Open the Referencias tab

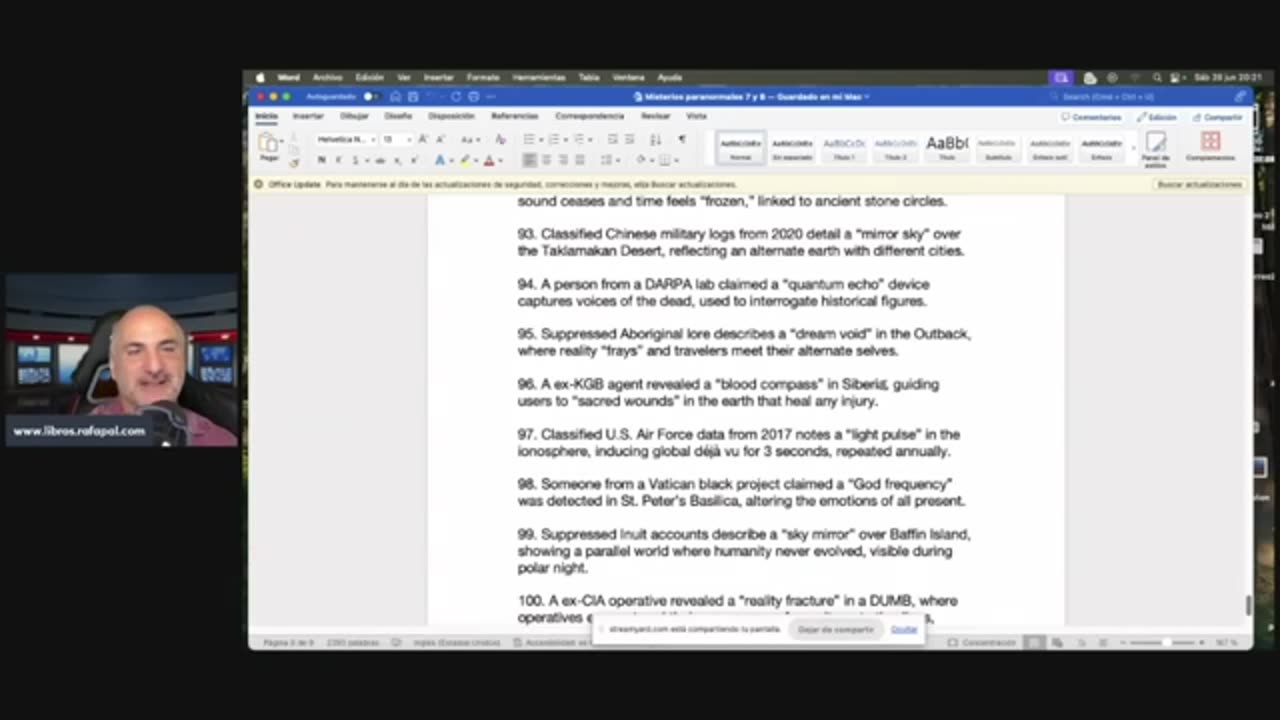(x=514, y=117)
